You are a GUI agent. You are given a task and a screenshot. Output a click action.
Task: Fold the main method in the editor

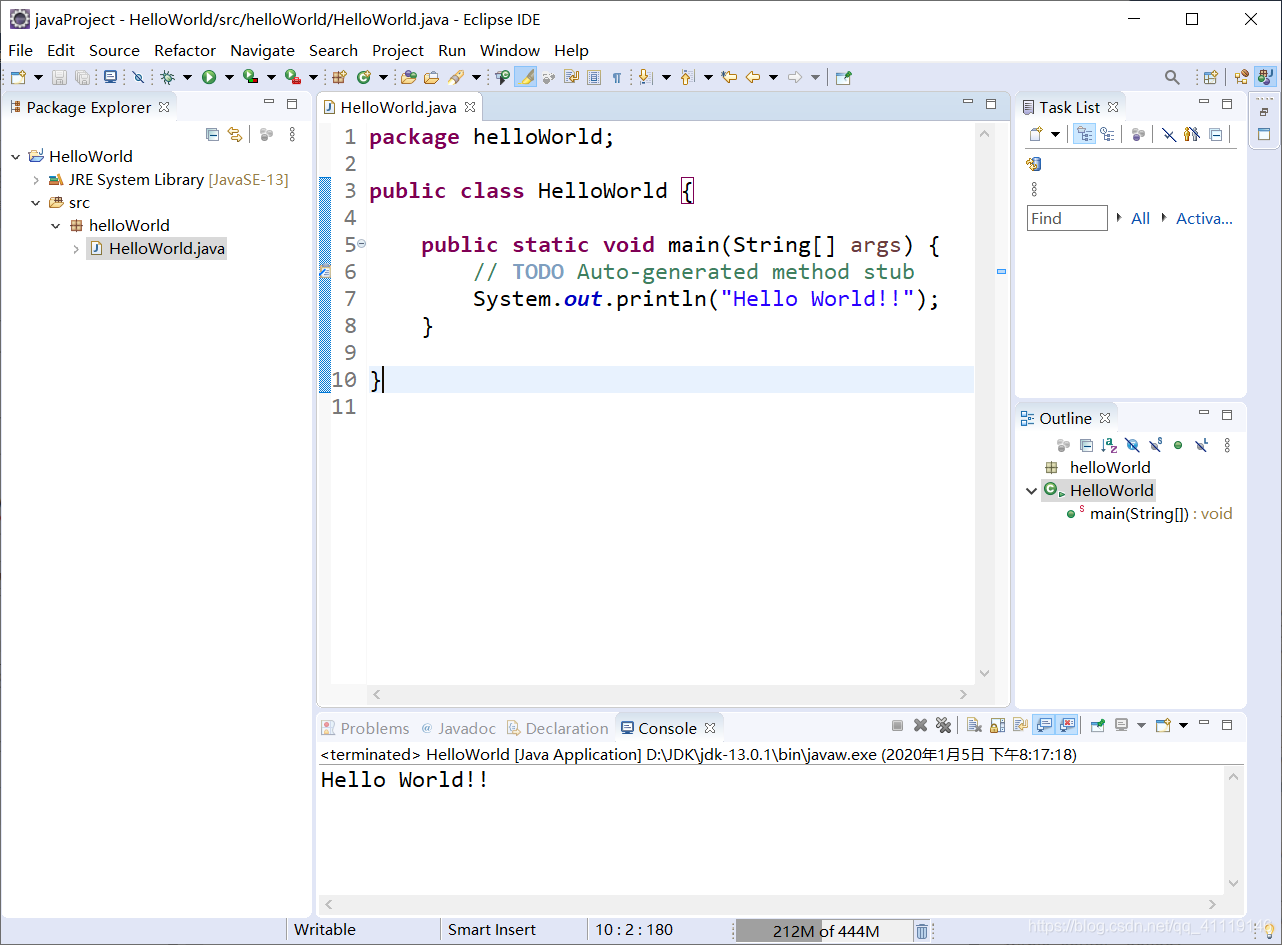coord(361,243)
